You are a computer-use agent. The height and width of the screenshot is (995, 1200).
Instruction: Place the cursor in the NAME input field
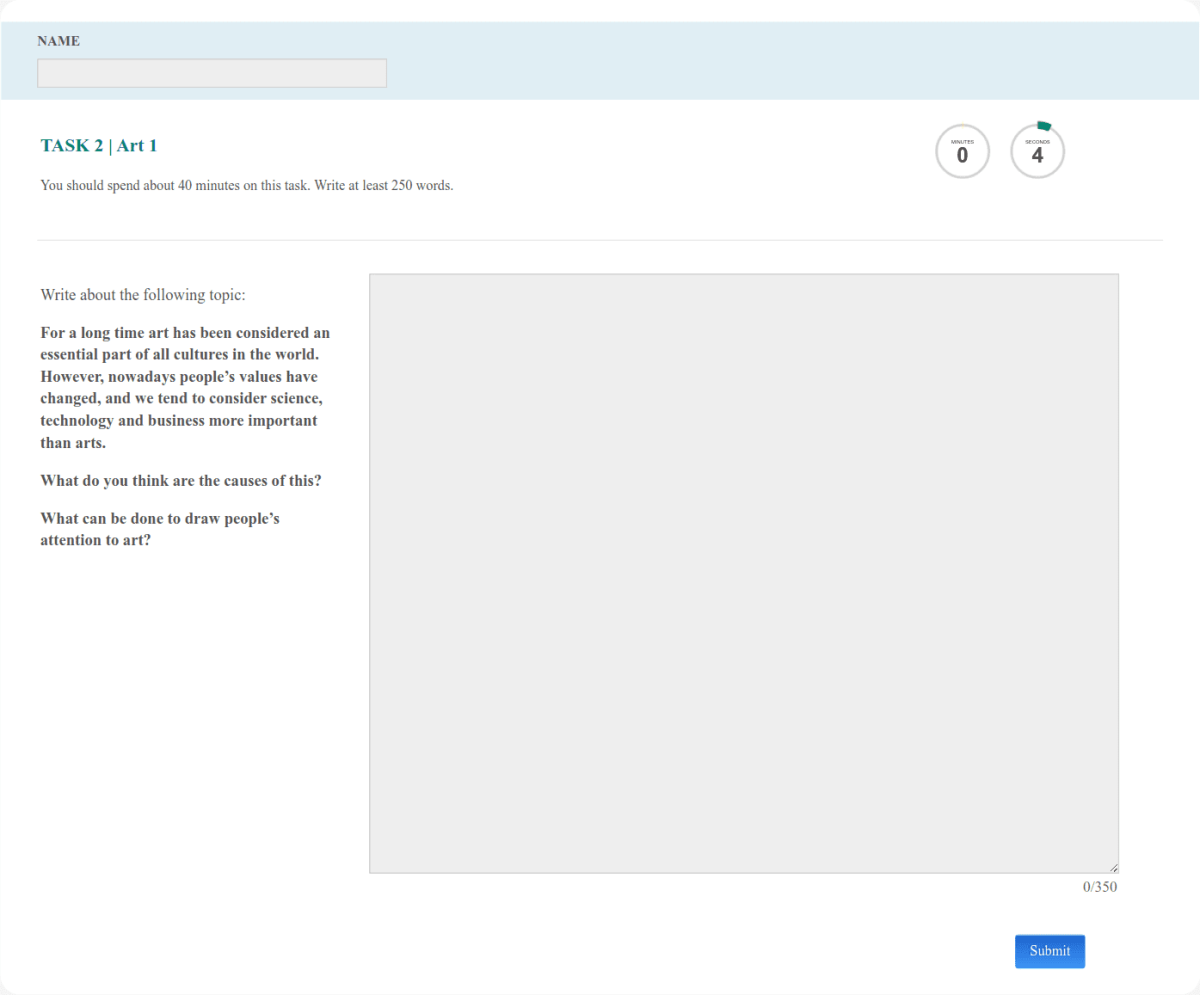[x=211, y=72]
